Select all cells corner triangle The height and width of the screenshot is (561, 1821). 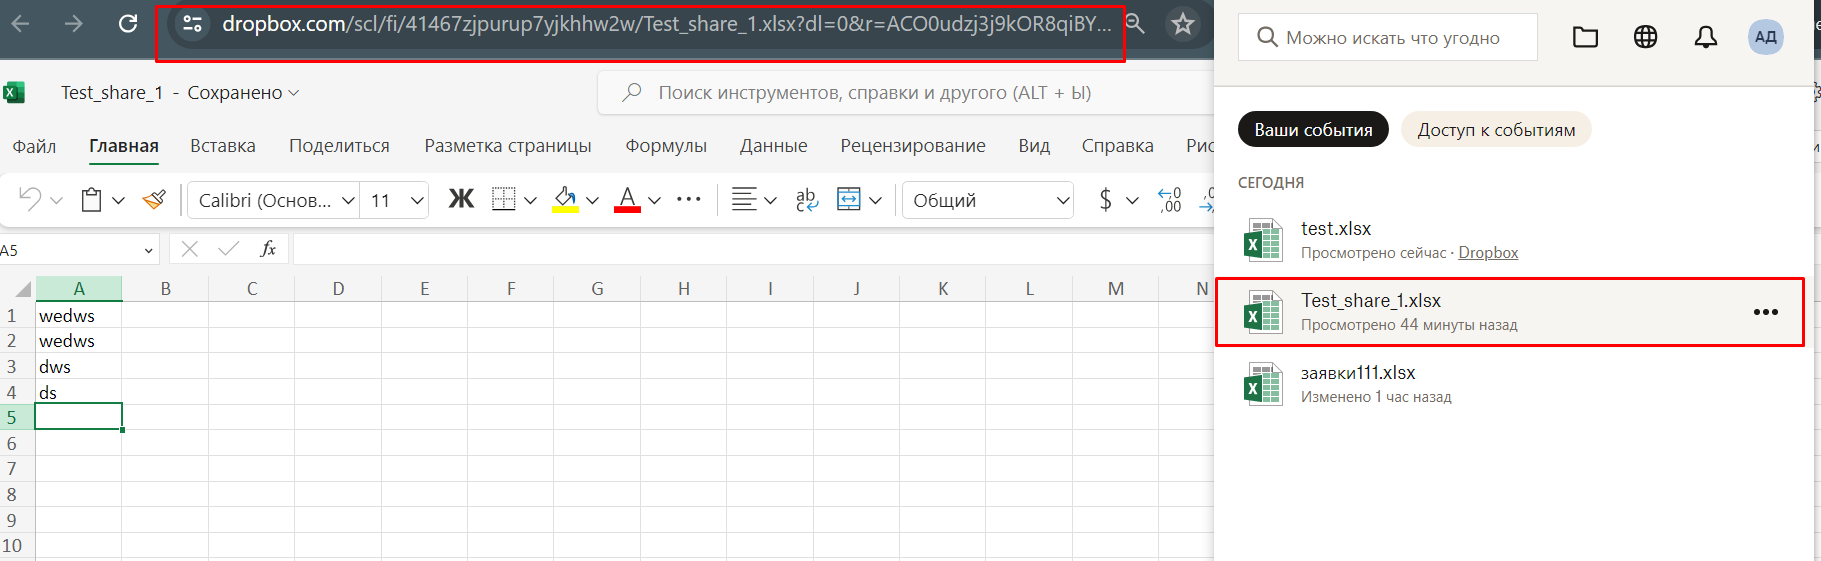24,289
